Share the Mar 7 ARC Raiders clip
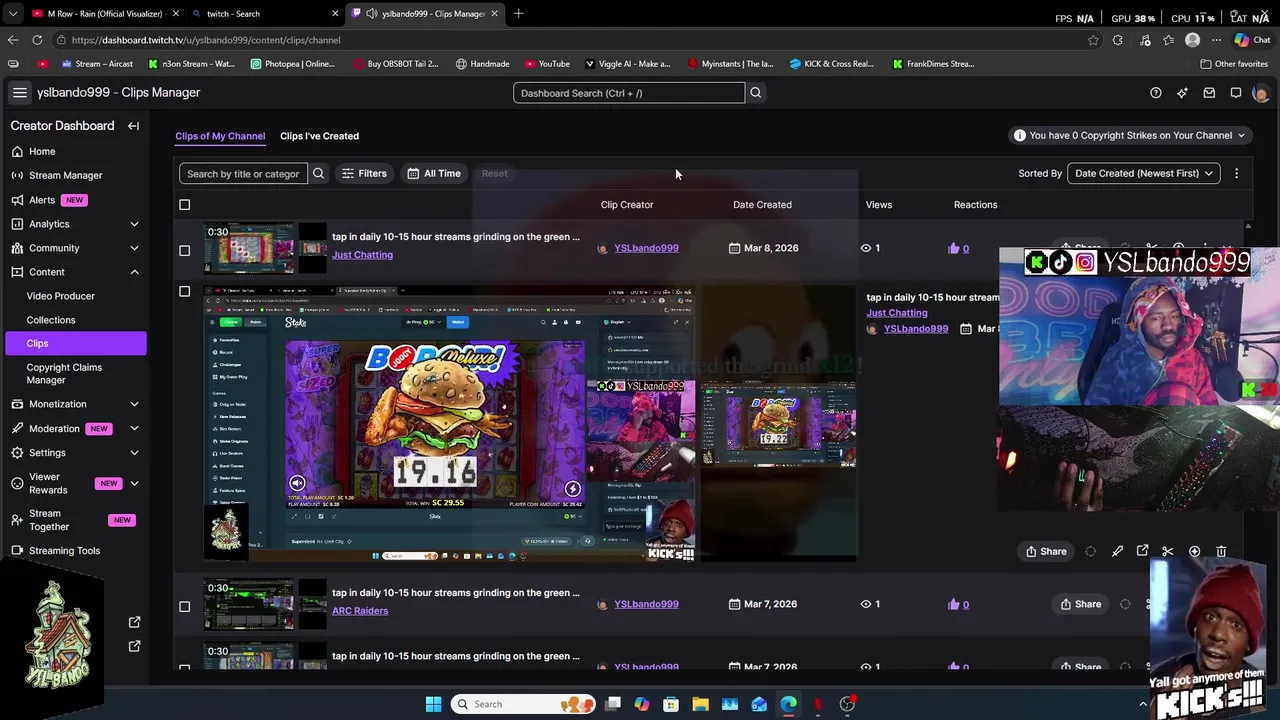This screenshot has height=720, width=1280. pos(1081,604)
